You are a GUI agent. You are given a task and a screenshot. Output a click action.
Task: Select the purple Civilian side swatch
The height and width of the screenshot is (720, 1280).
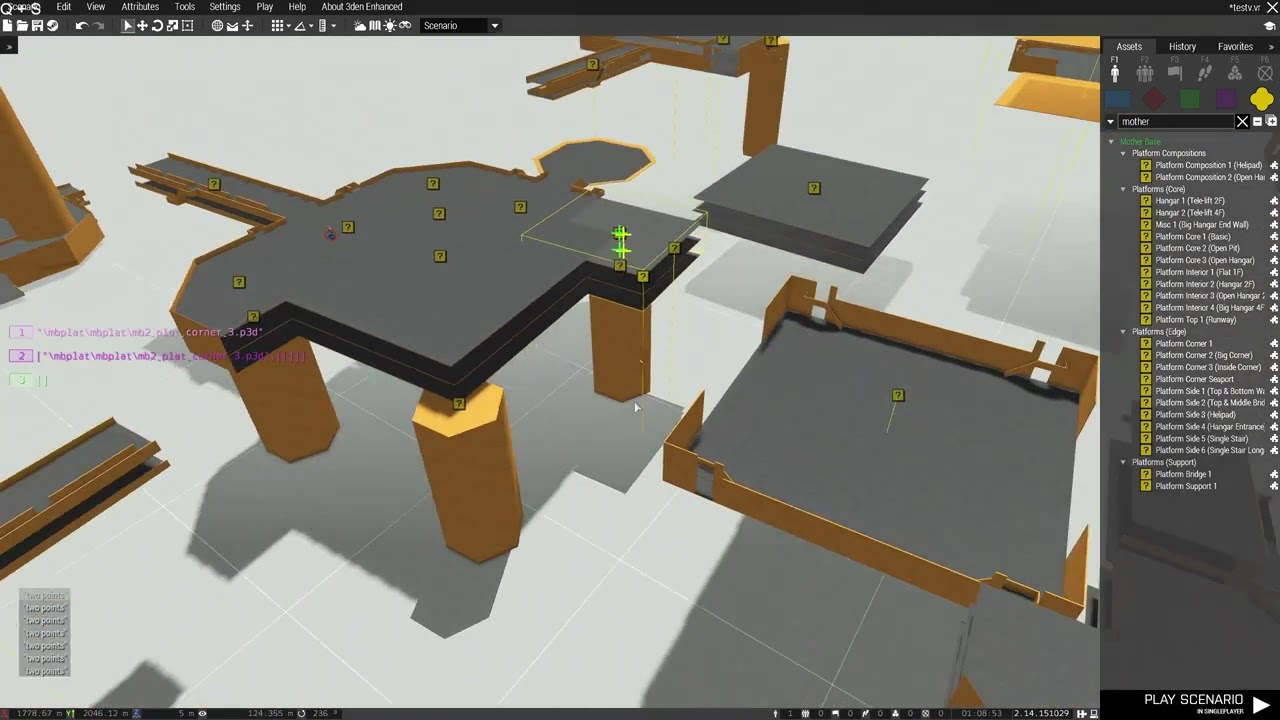(x=1226, y=99)
